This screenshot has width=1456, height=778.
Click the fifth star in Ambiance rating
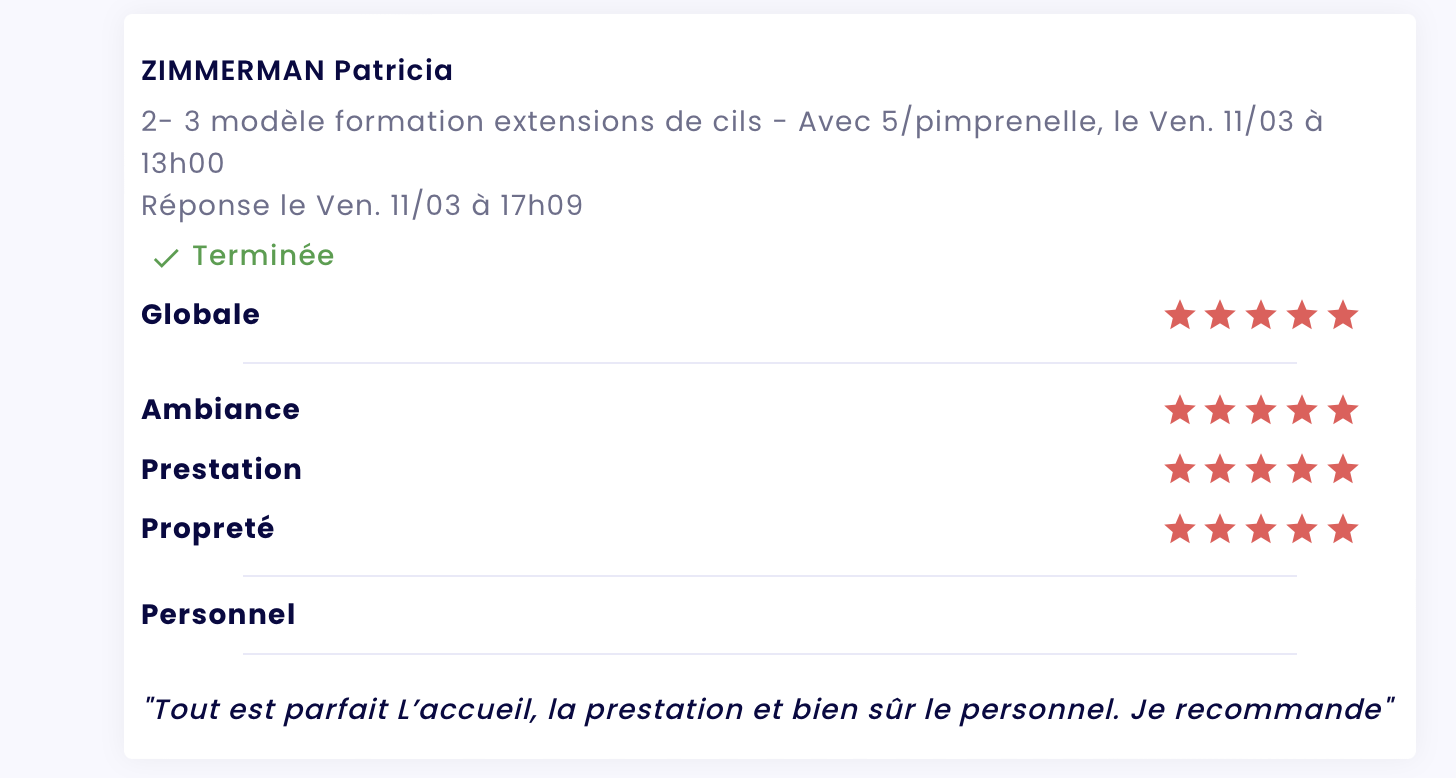[1342, 410]
